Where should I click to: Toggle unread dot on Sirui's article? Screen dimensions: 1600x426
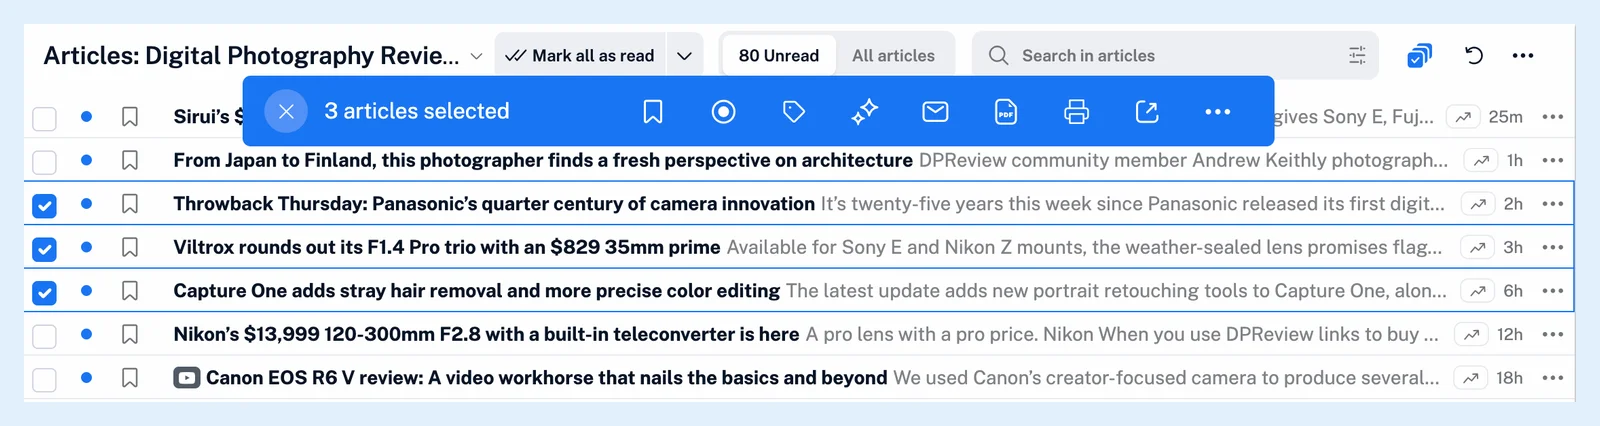87,117
